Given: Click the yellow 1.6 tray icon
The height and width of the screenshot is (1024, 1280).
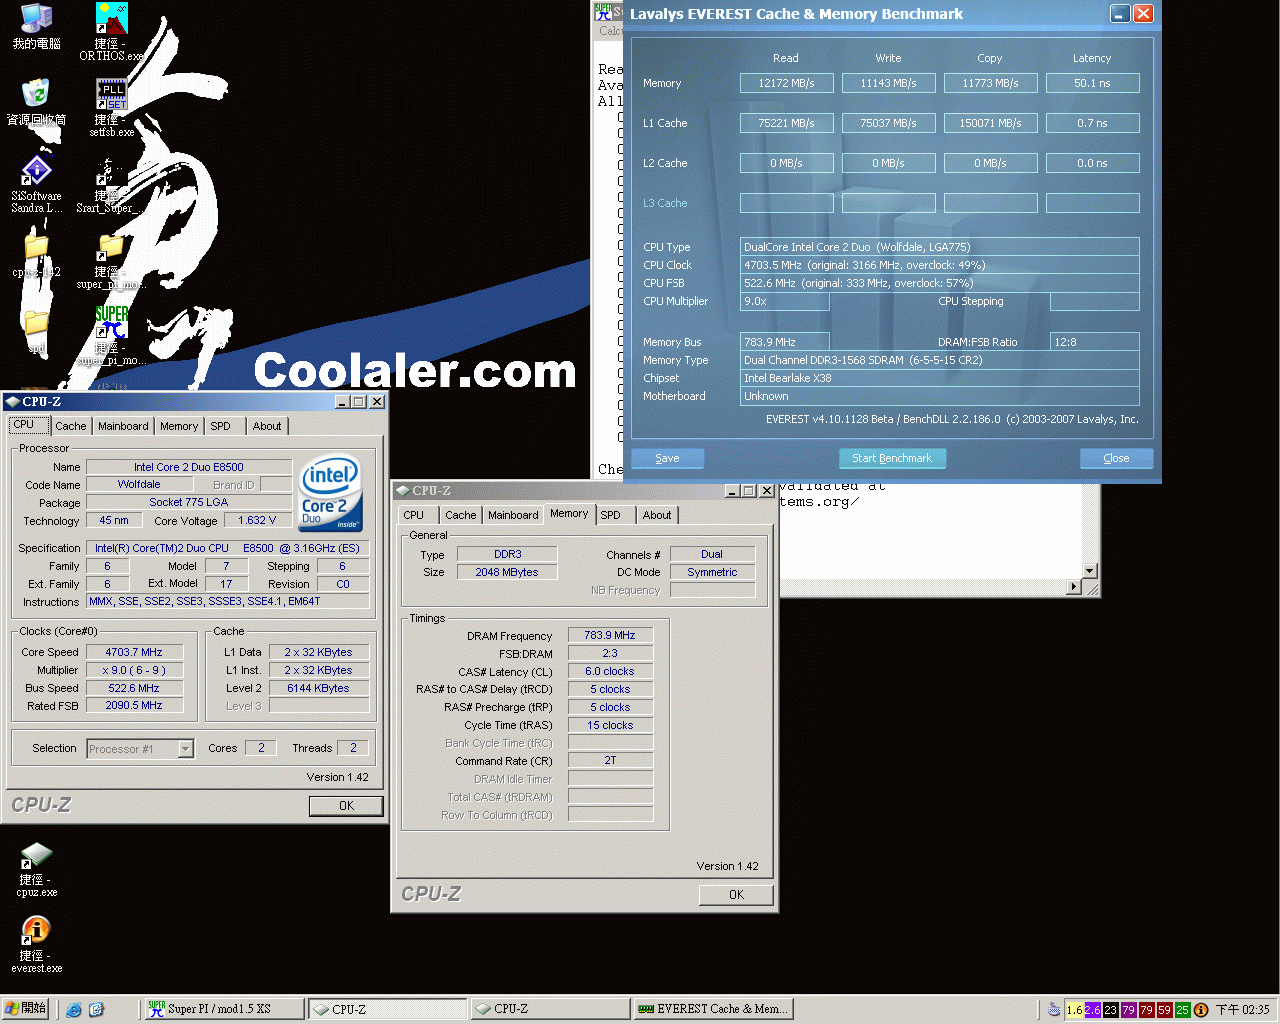Looking at the screenshot, I should pos(1074,1010).
